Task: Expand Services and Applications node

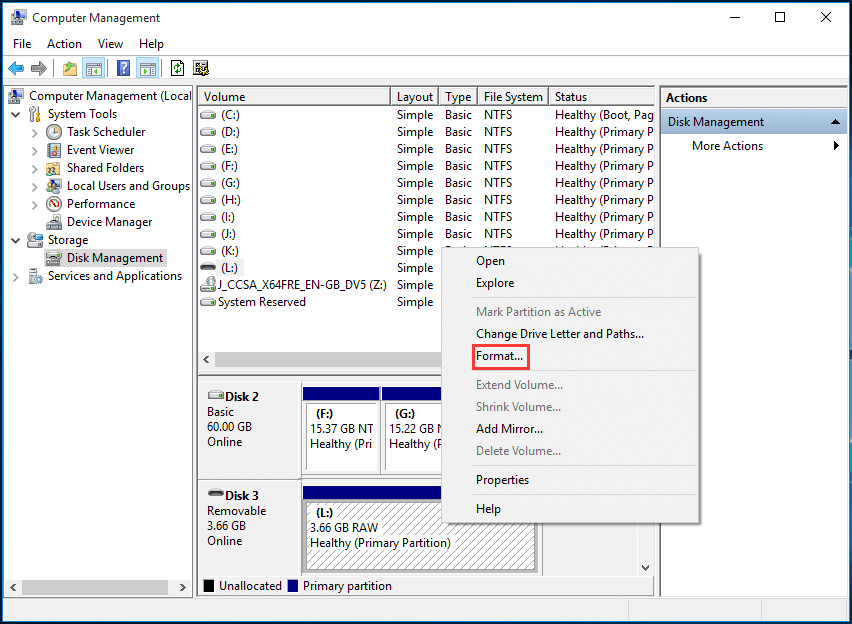Action: pos(14,275)
